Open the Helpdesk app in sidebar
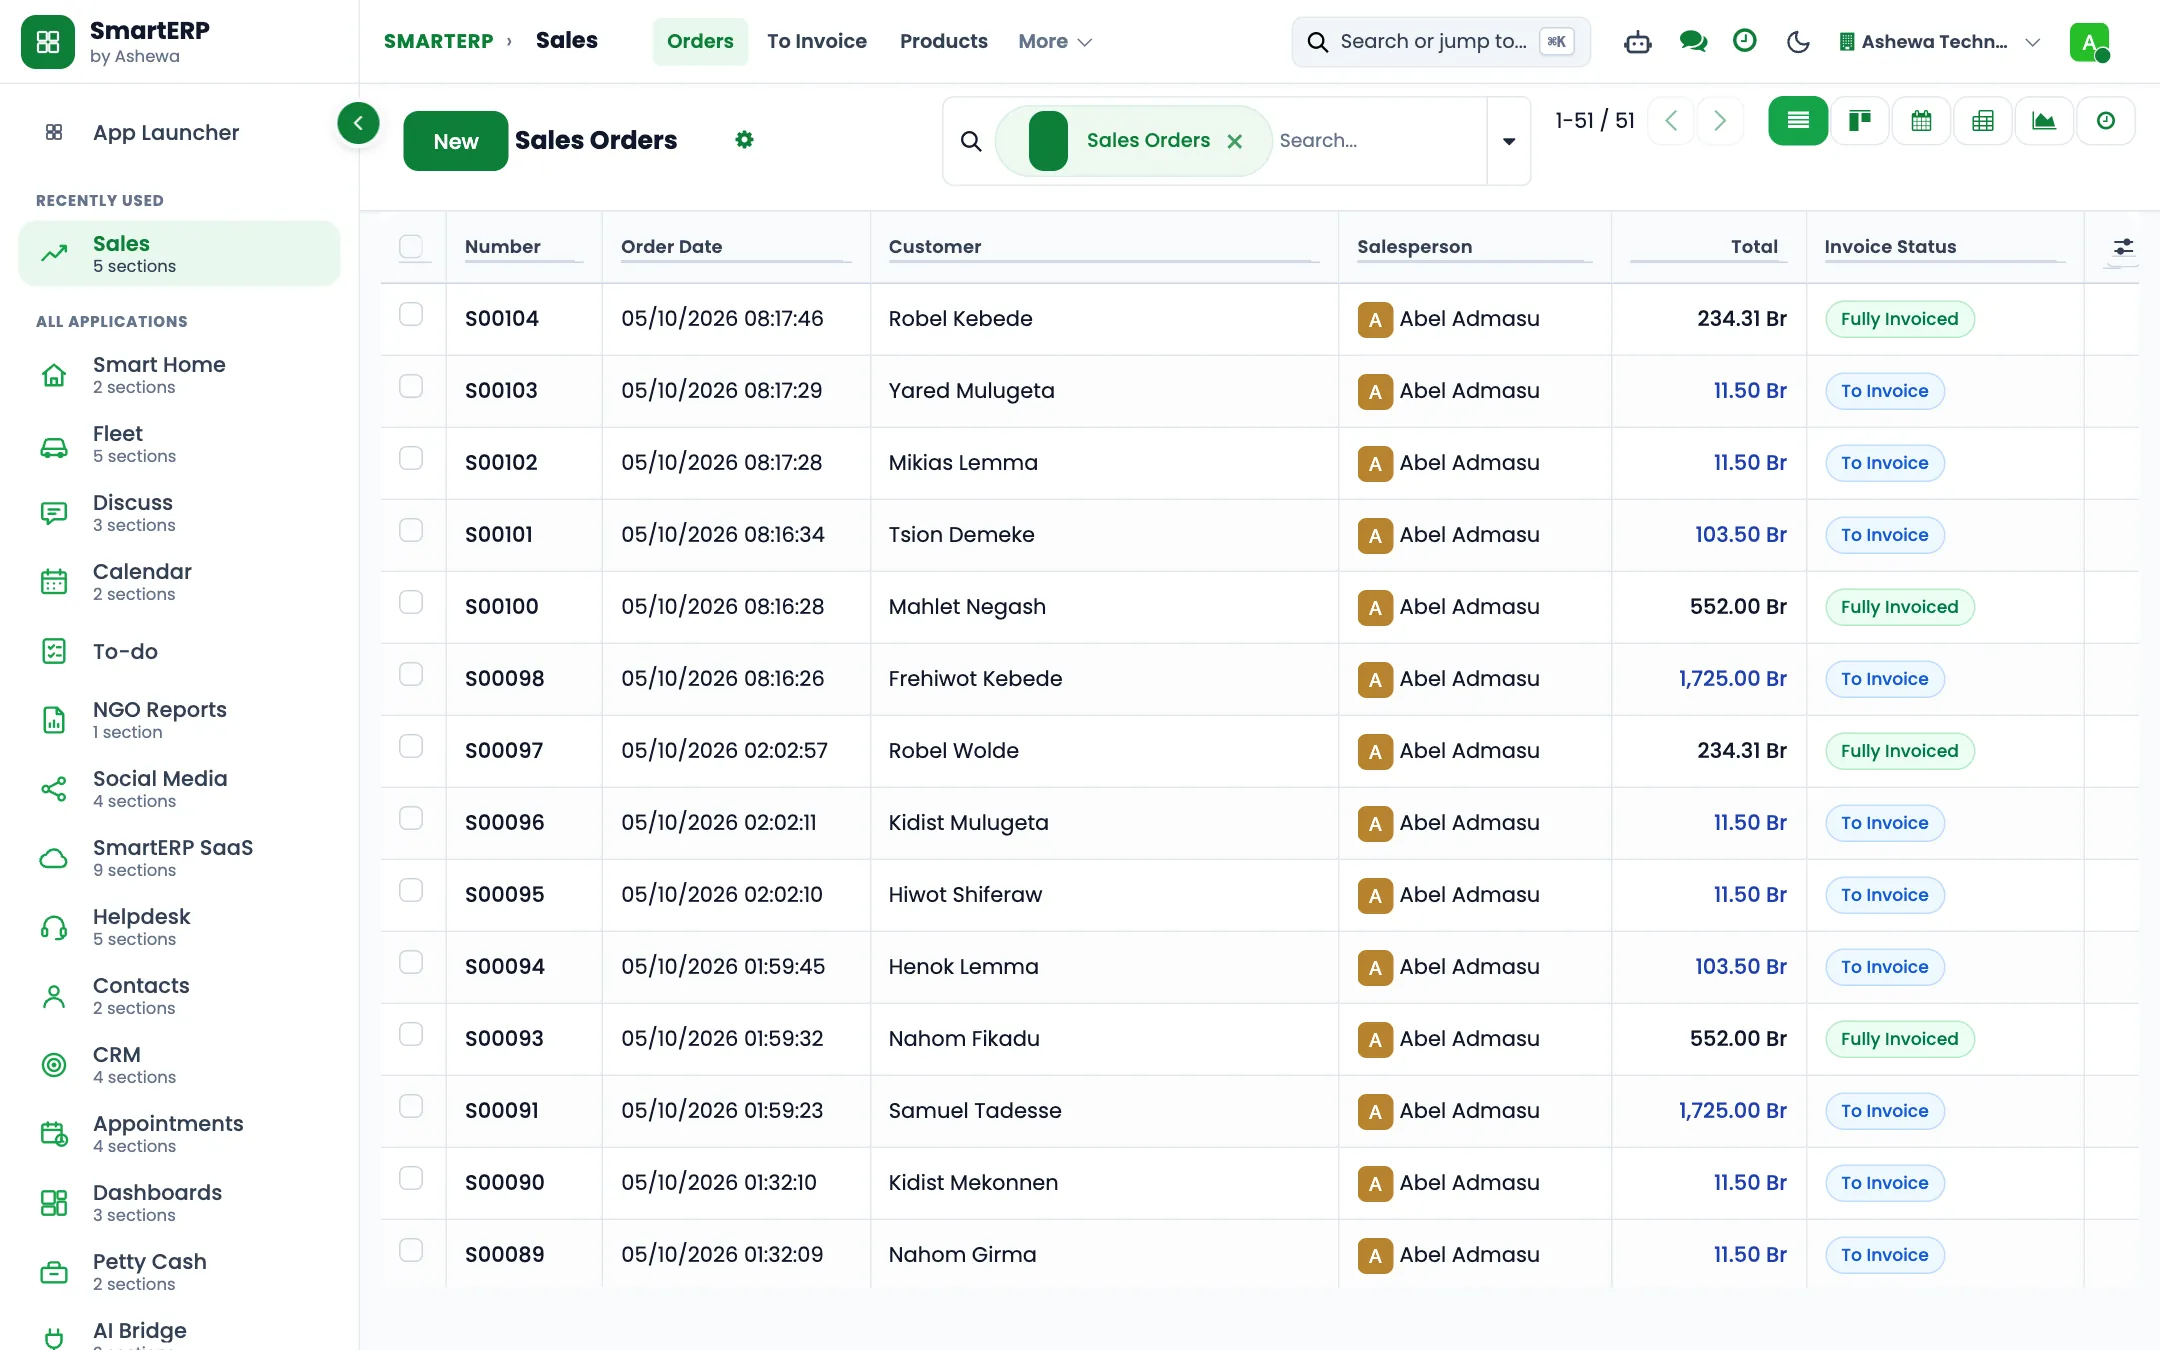The width and height of the screenshot is (2160, 1350). pyautogui.click(x=179, y=927)
